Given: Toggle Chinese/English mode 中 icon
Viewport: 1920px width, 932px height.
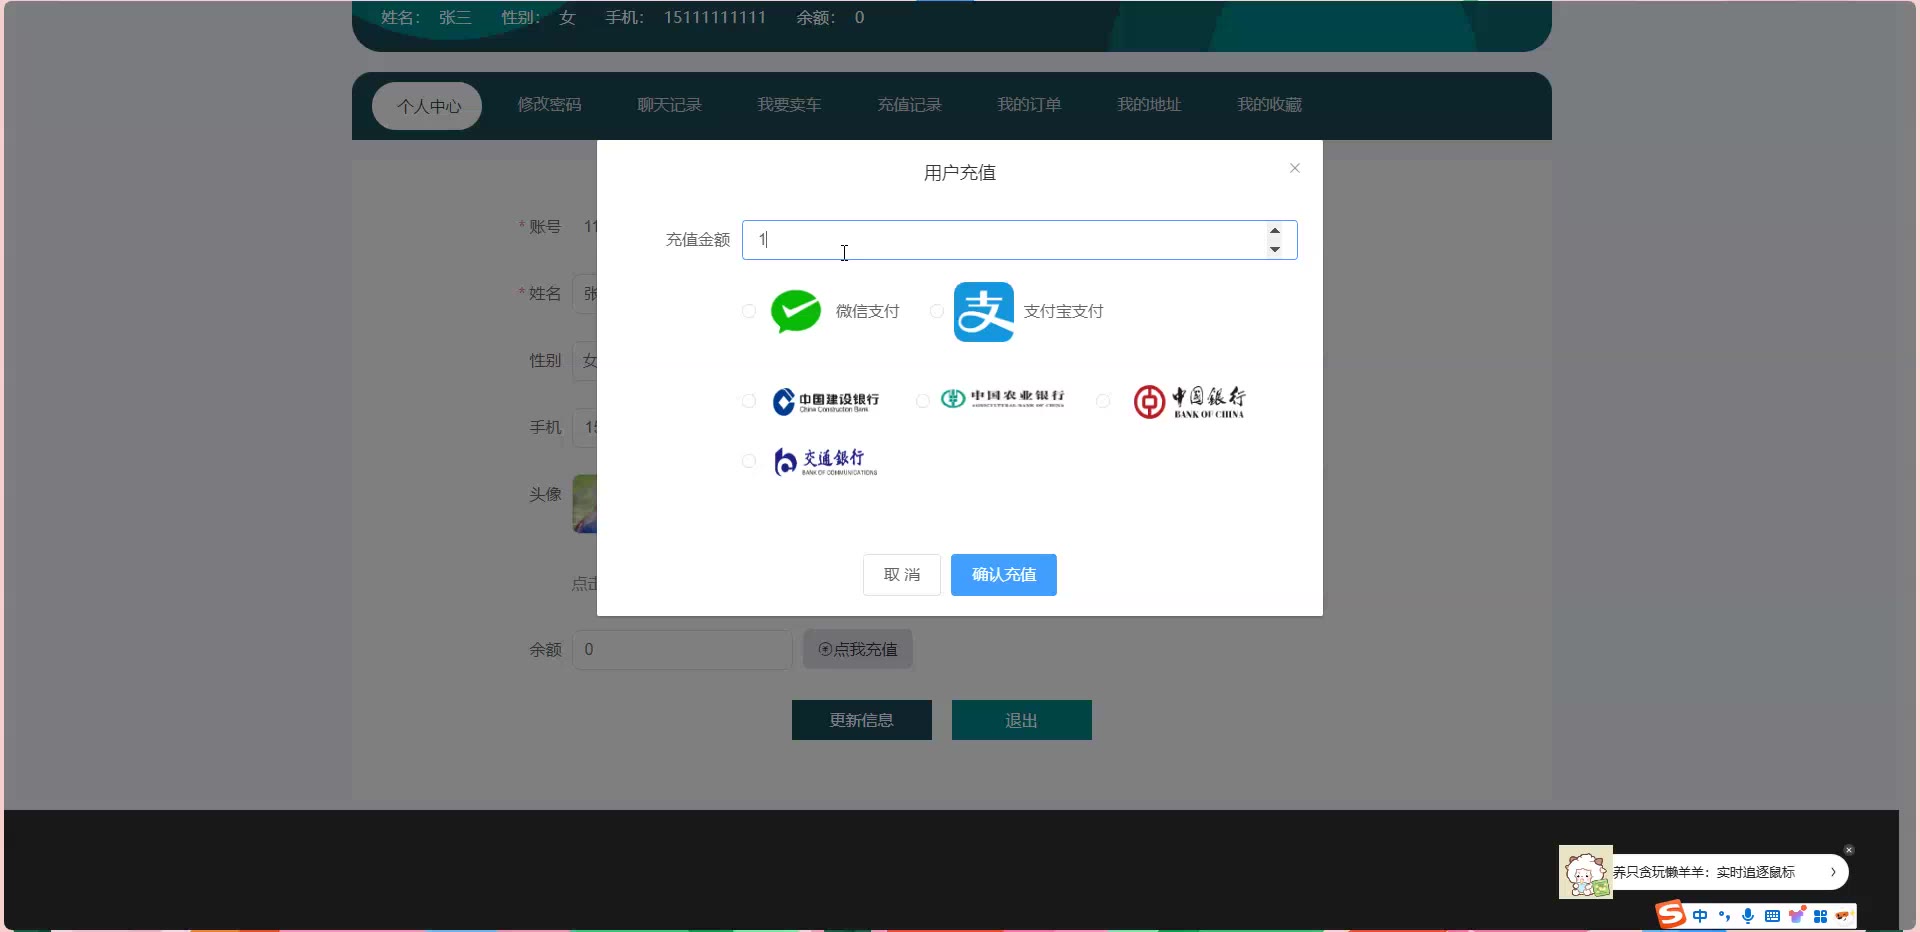Looking at the screenshot, I should click(1700, 916).
